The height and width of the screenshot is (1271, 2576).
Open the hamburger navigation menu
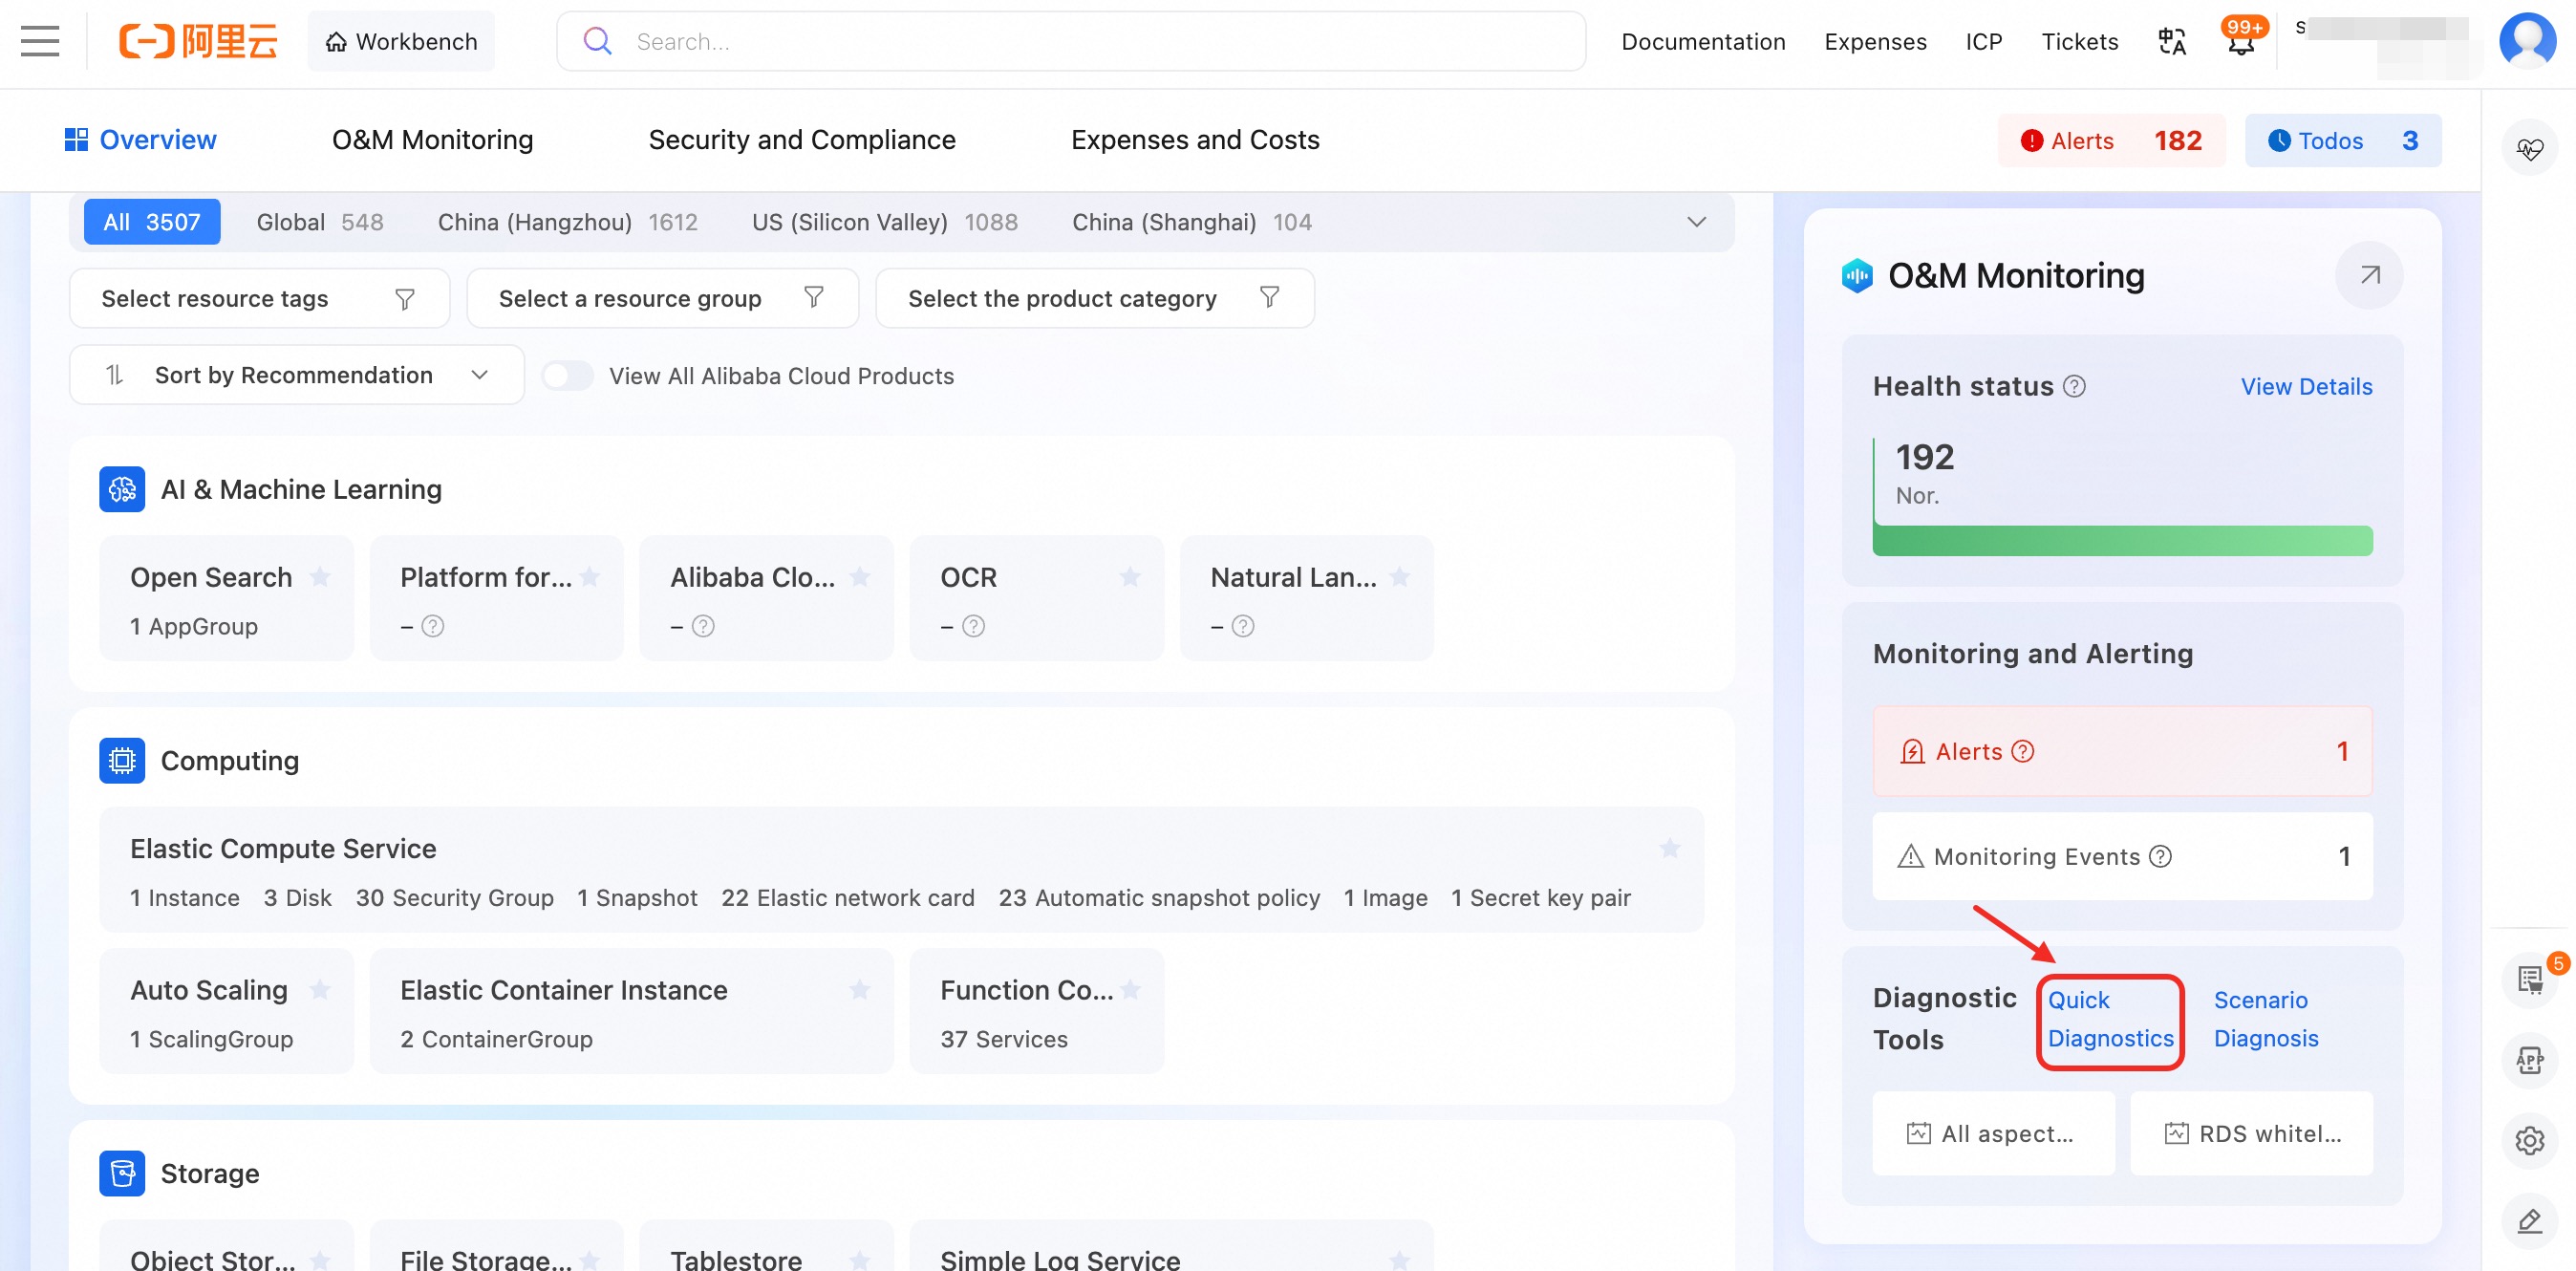click(x=40, y=41)
